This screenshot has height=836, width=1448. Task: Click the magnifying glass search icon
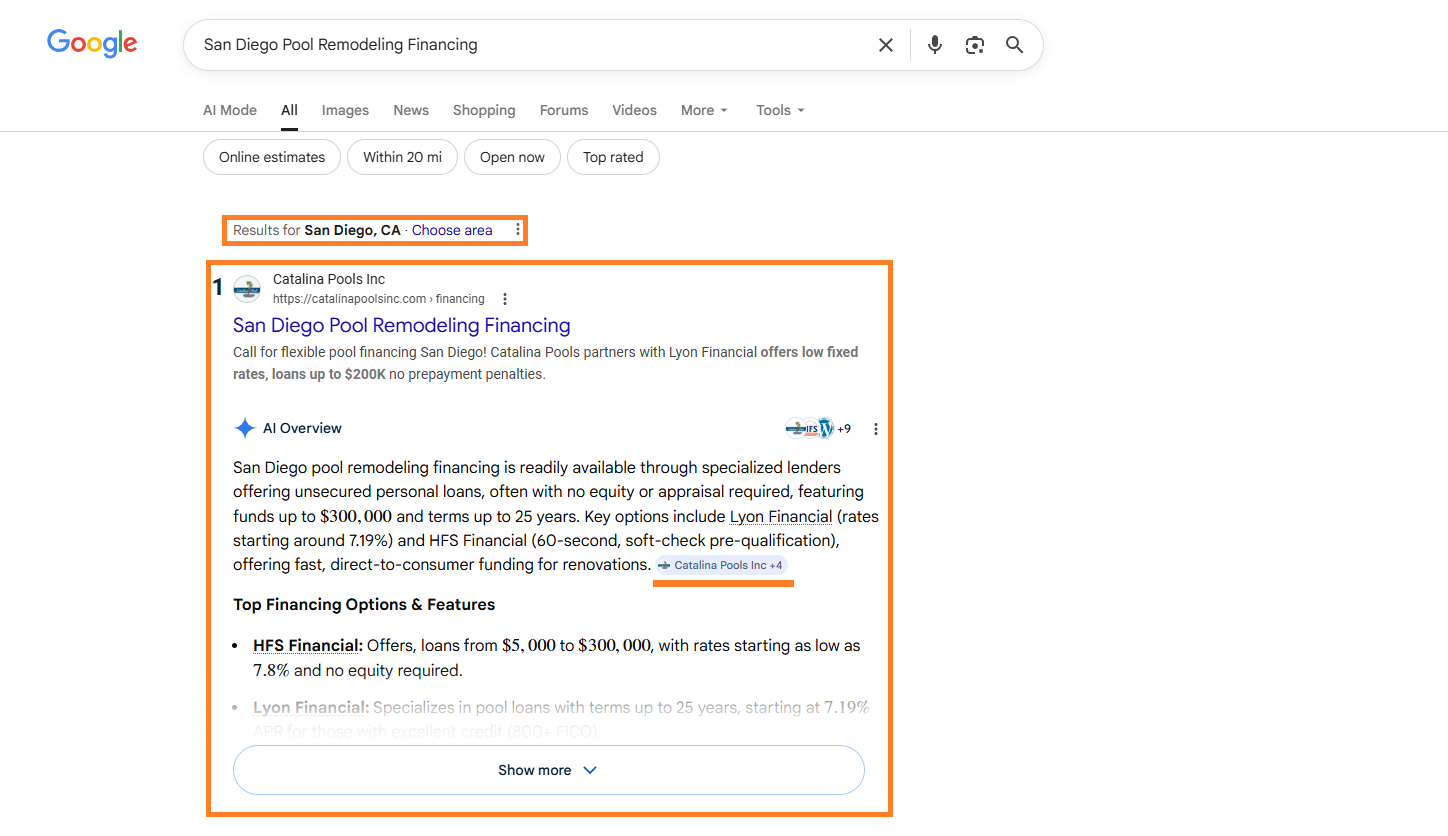[1015, 45]
